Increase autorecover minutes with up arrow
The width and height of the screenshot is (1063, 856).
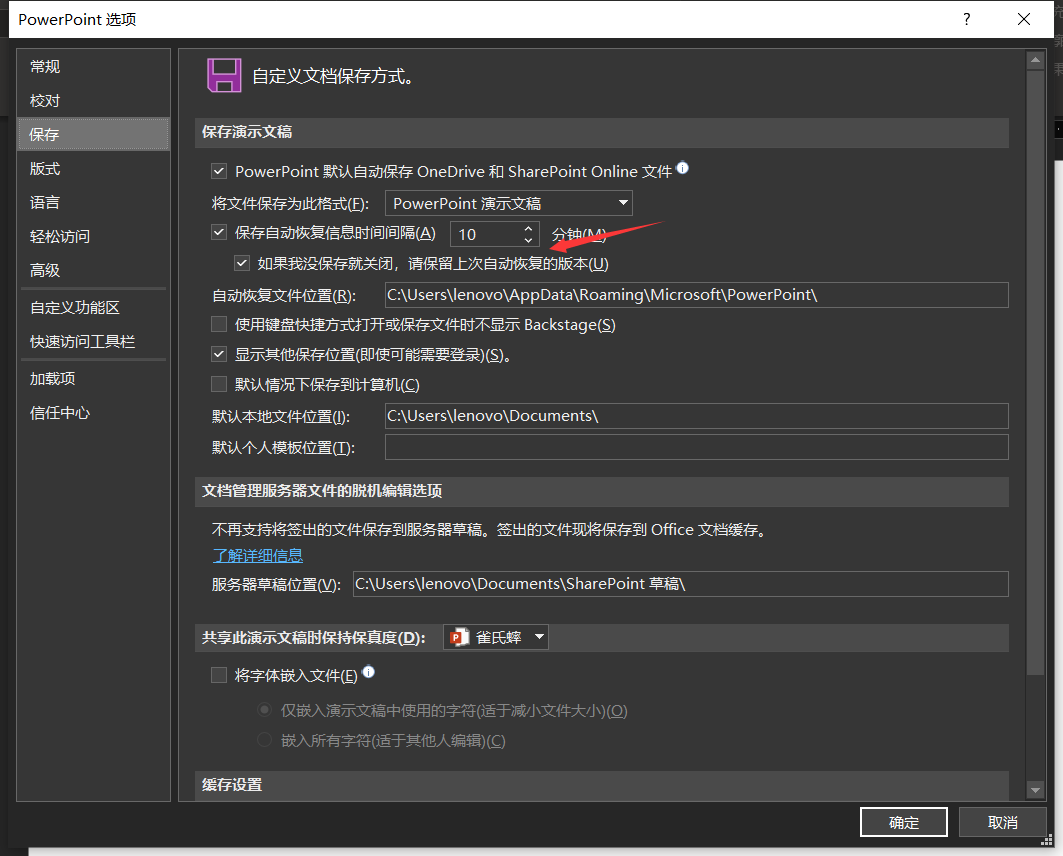click(x=528, y=228)
